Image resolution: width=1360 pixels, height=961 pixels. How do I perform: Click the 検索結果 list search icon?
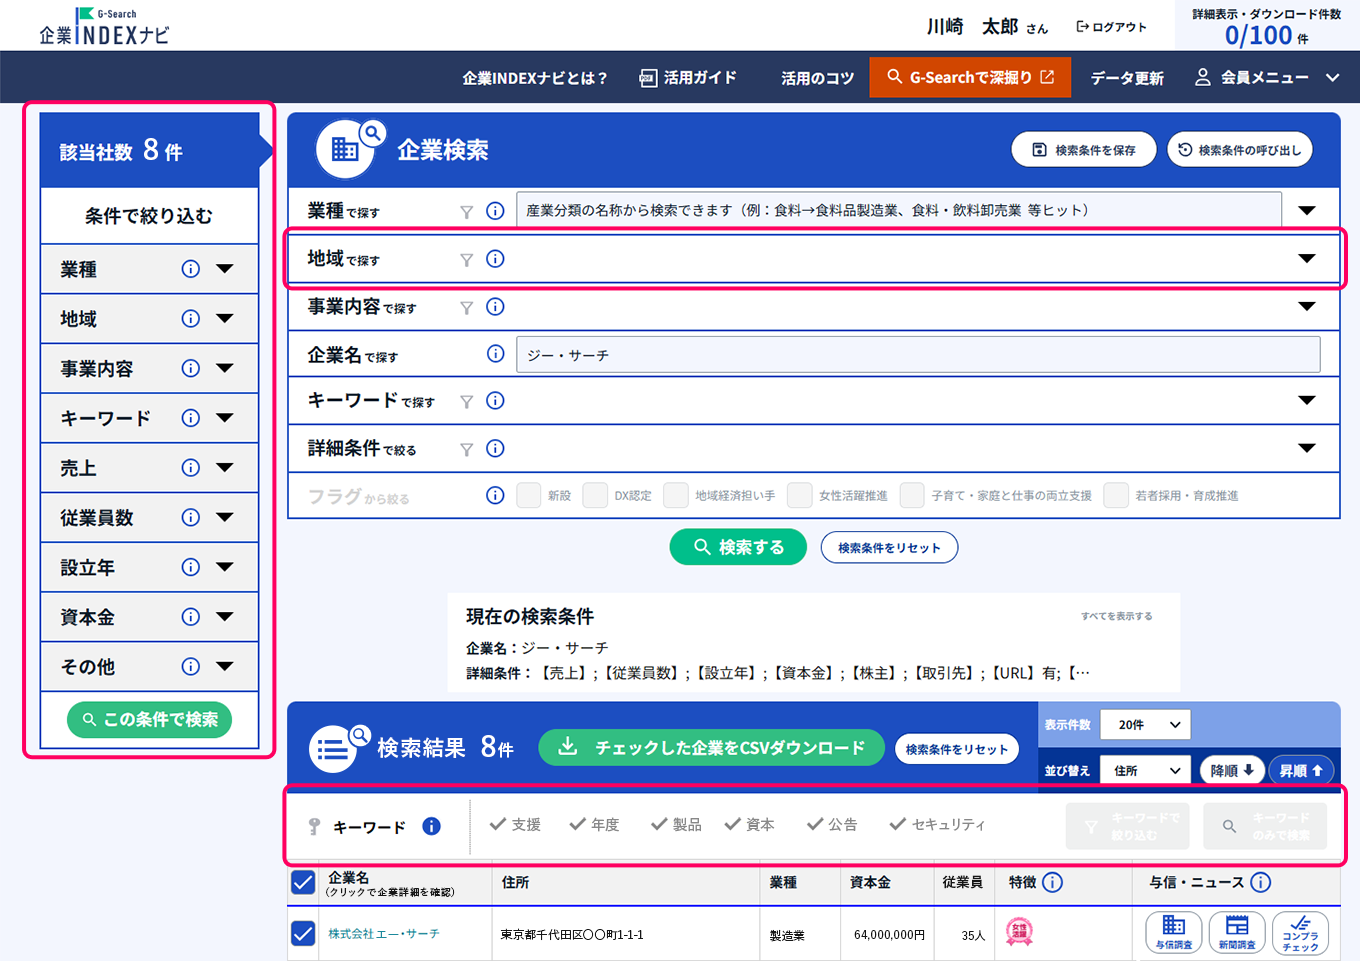point(336,747)
